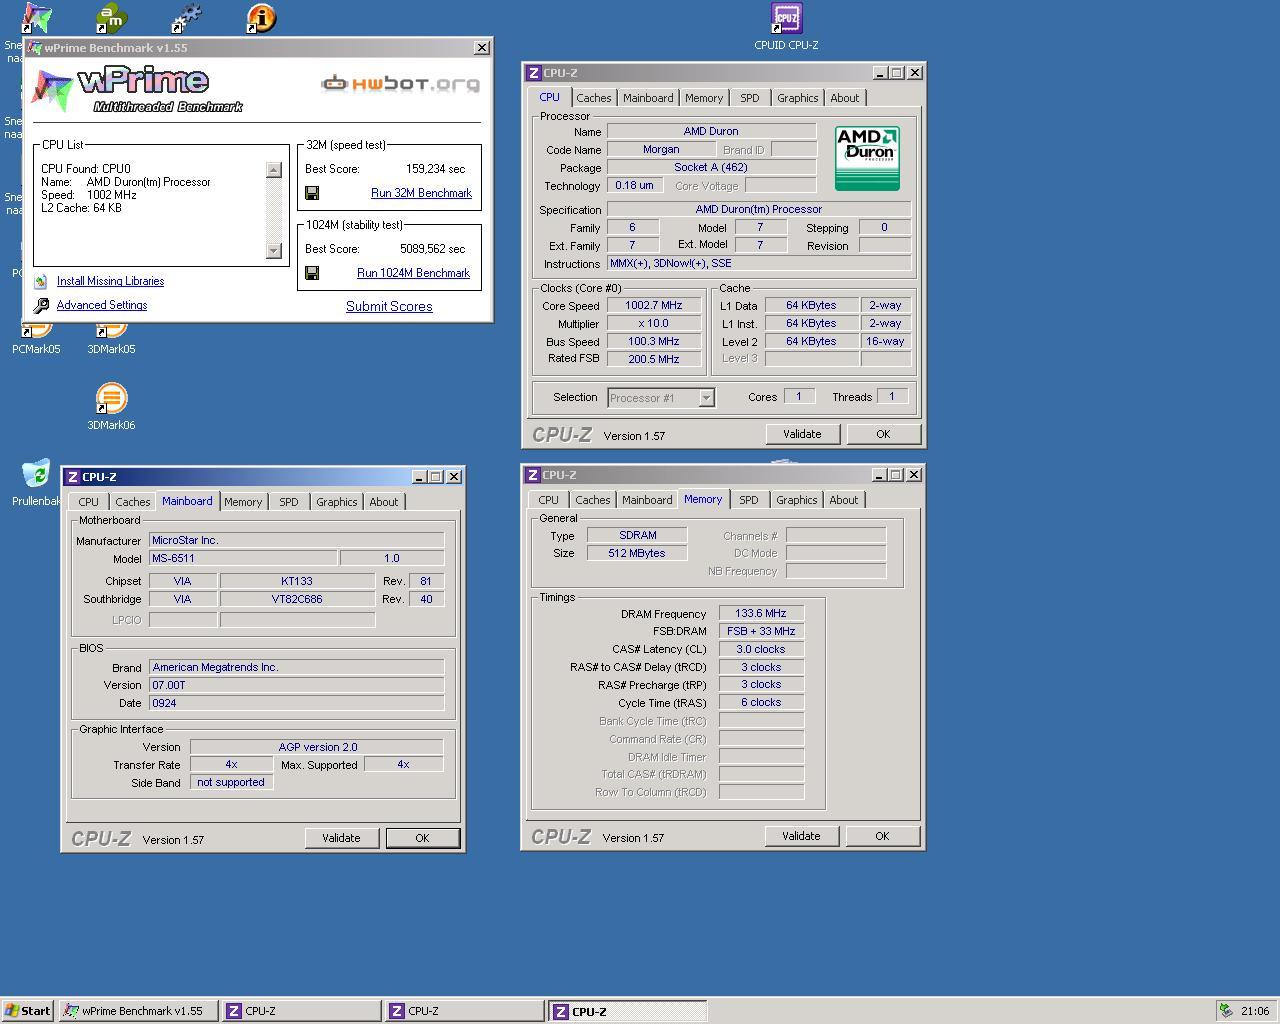Viewport: 1280px width, 1024px height.
Task: Switch to CPU tab in Mainboard CPU-Z window
Action: (89, 502)
